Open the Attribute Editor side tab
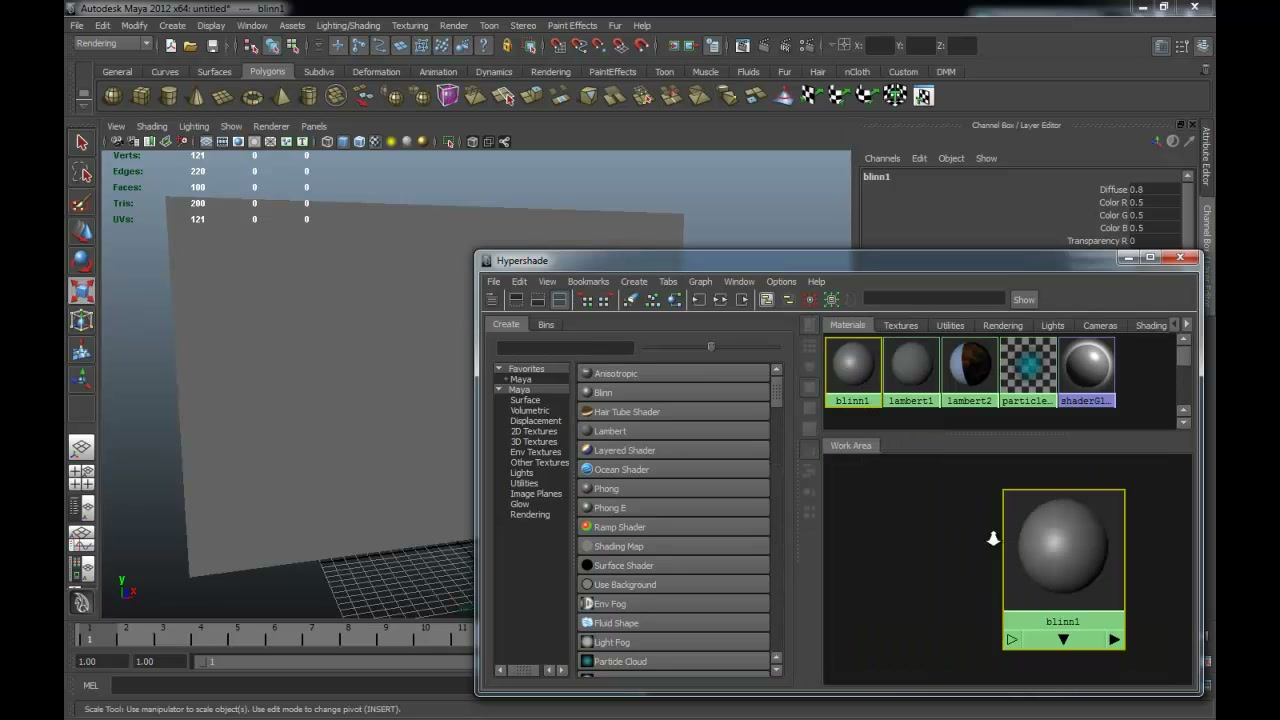This screenshot has height=720, width=1280. tap(1206, 157)
